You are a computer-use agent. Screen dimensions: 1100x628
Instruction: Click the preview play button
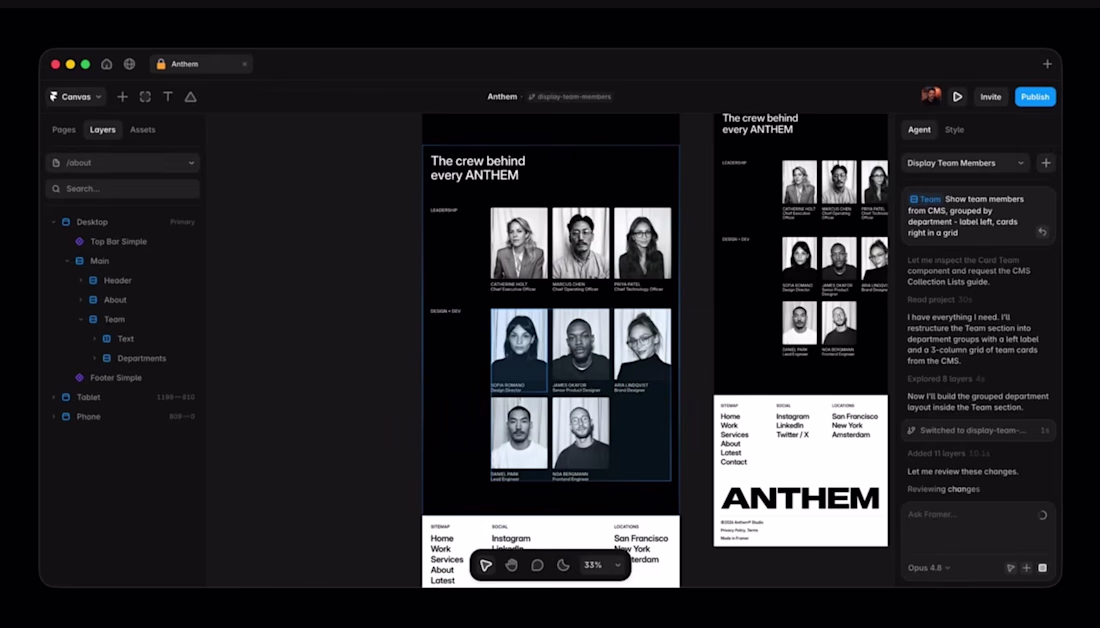point(957,97)
